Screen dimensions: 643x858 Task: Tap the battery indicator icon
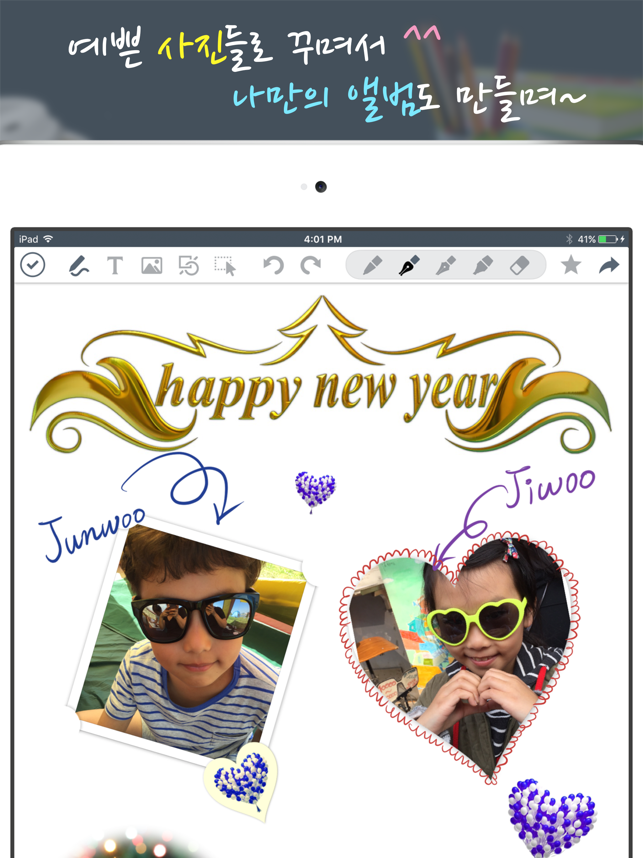[608, 239]
